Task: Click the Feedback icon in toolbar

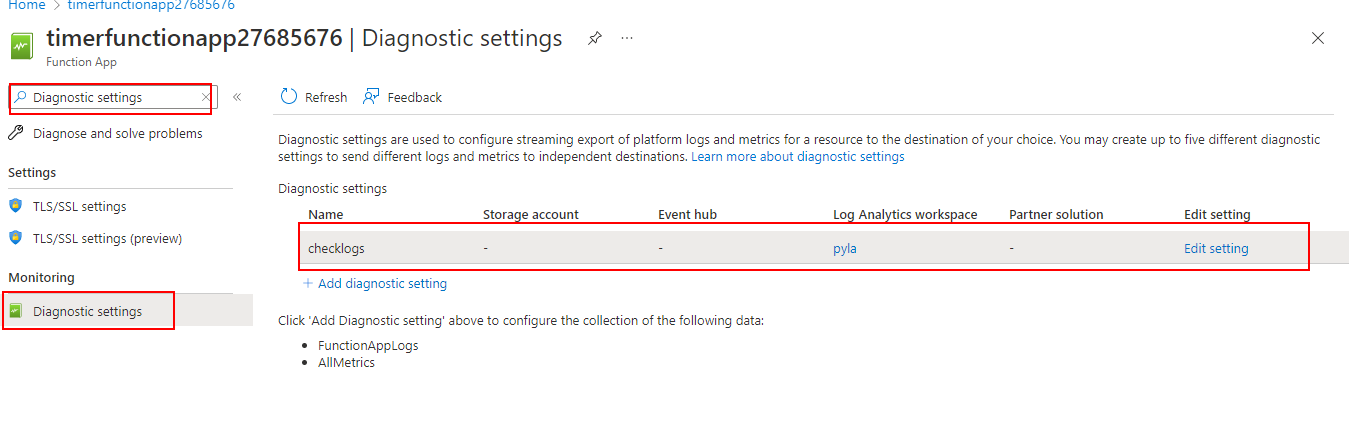Action: 372,97
